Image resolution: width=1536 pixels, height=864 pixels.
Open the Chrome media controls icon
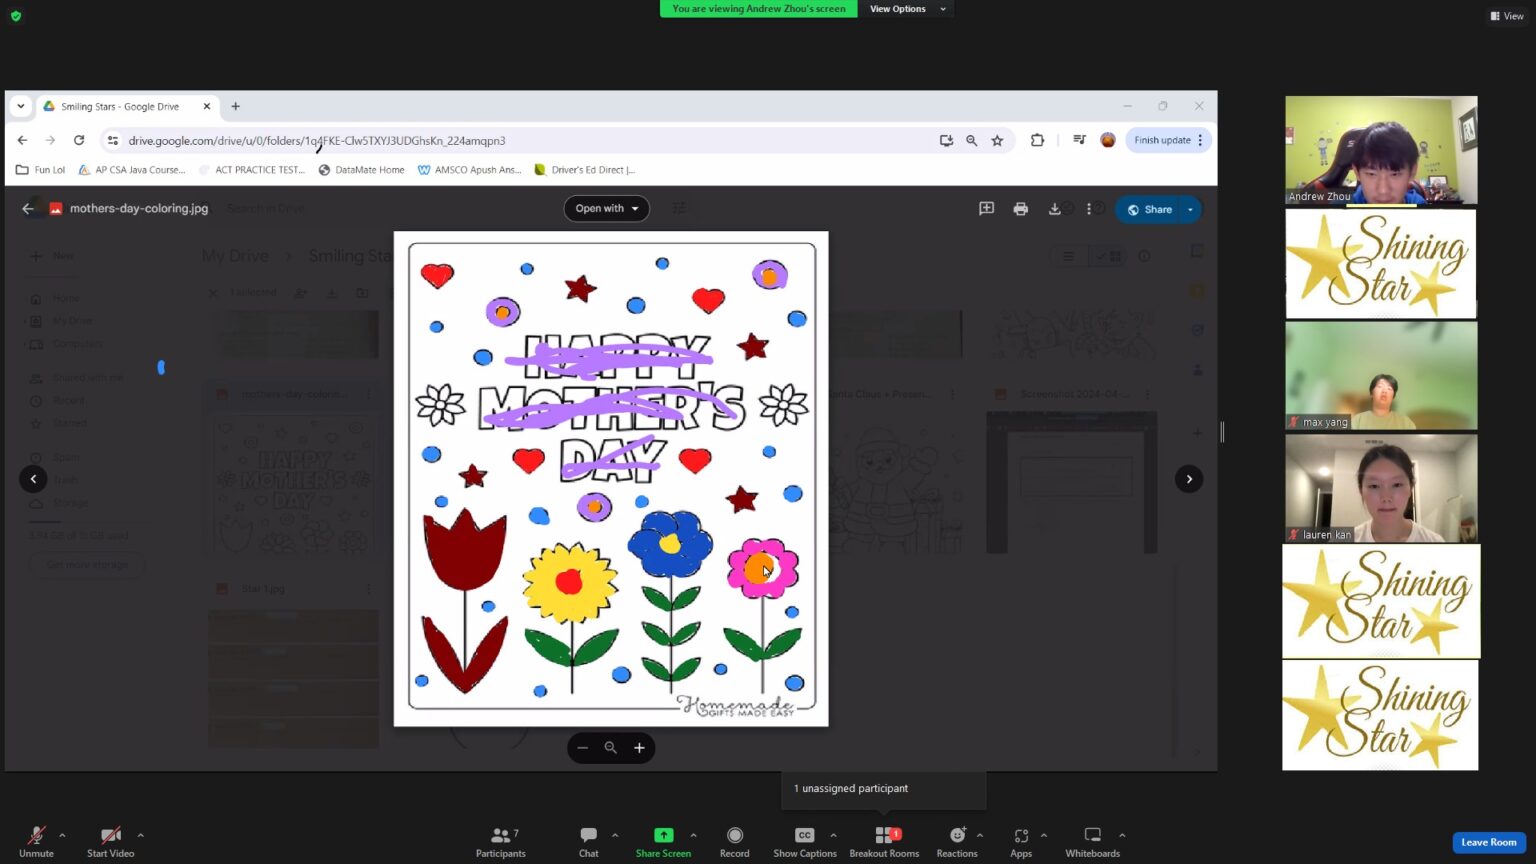tap(1079, 140)
